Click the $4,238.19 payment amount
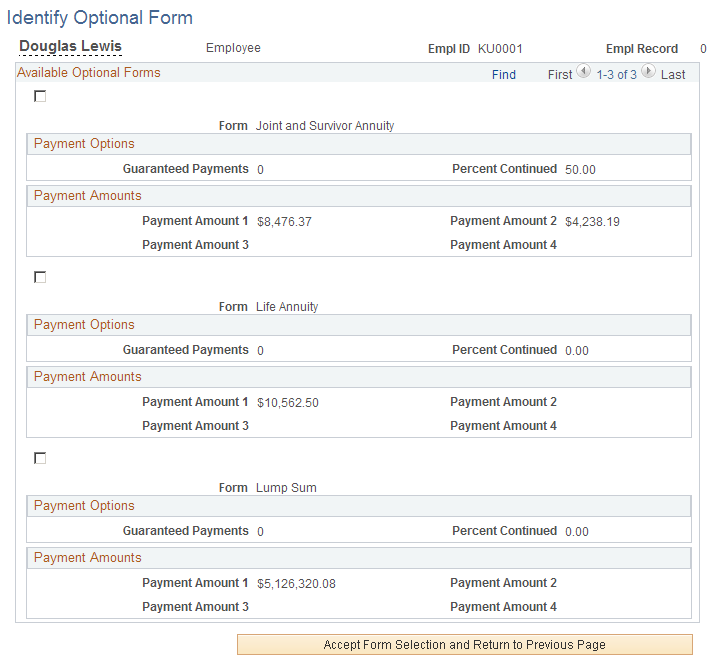The width and height of the screenshot is (714, 662). (592, 222)
